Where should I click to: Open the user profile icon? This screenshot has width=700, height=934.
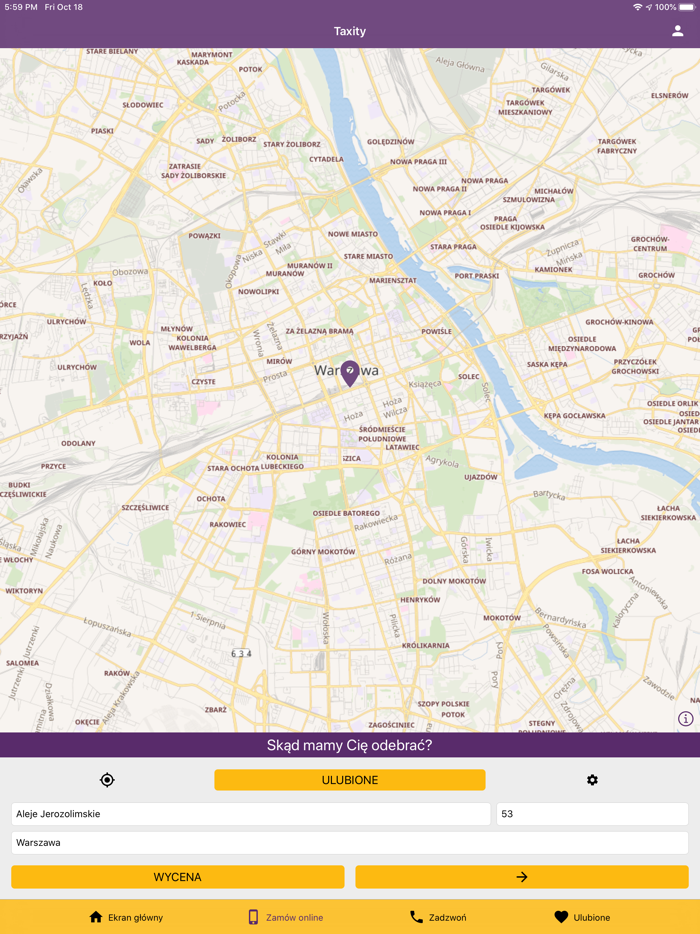[x=677, y=31]
